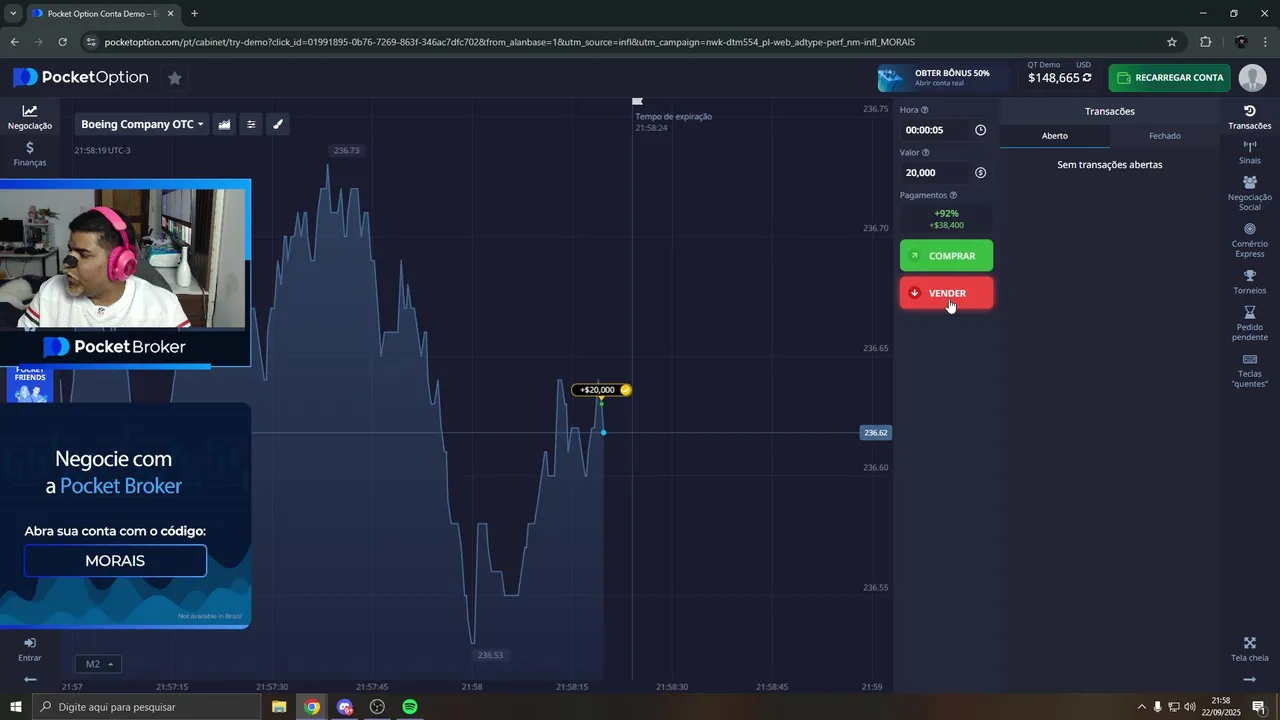Refresh the demo balance icon
This screenshot has width=1280, height=720.
coord(1087,78)
